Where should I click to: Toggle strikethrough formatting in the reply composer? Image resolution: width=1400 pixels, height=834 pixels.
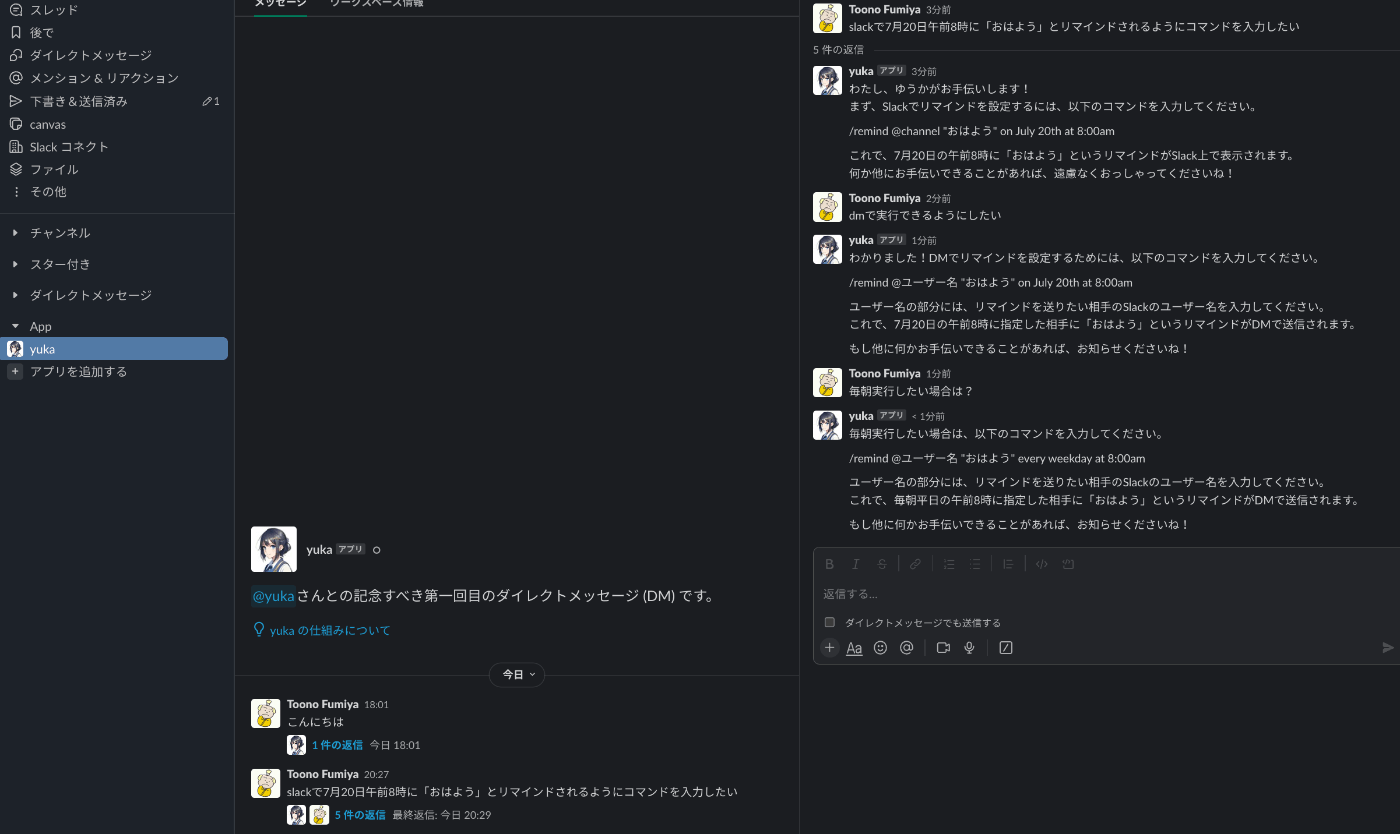point(882,564)
